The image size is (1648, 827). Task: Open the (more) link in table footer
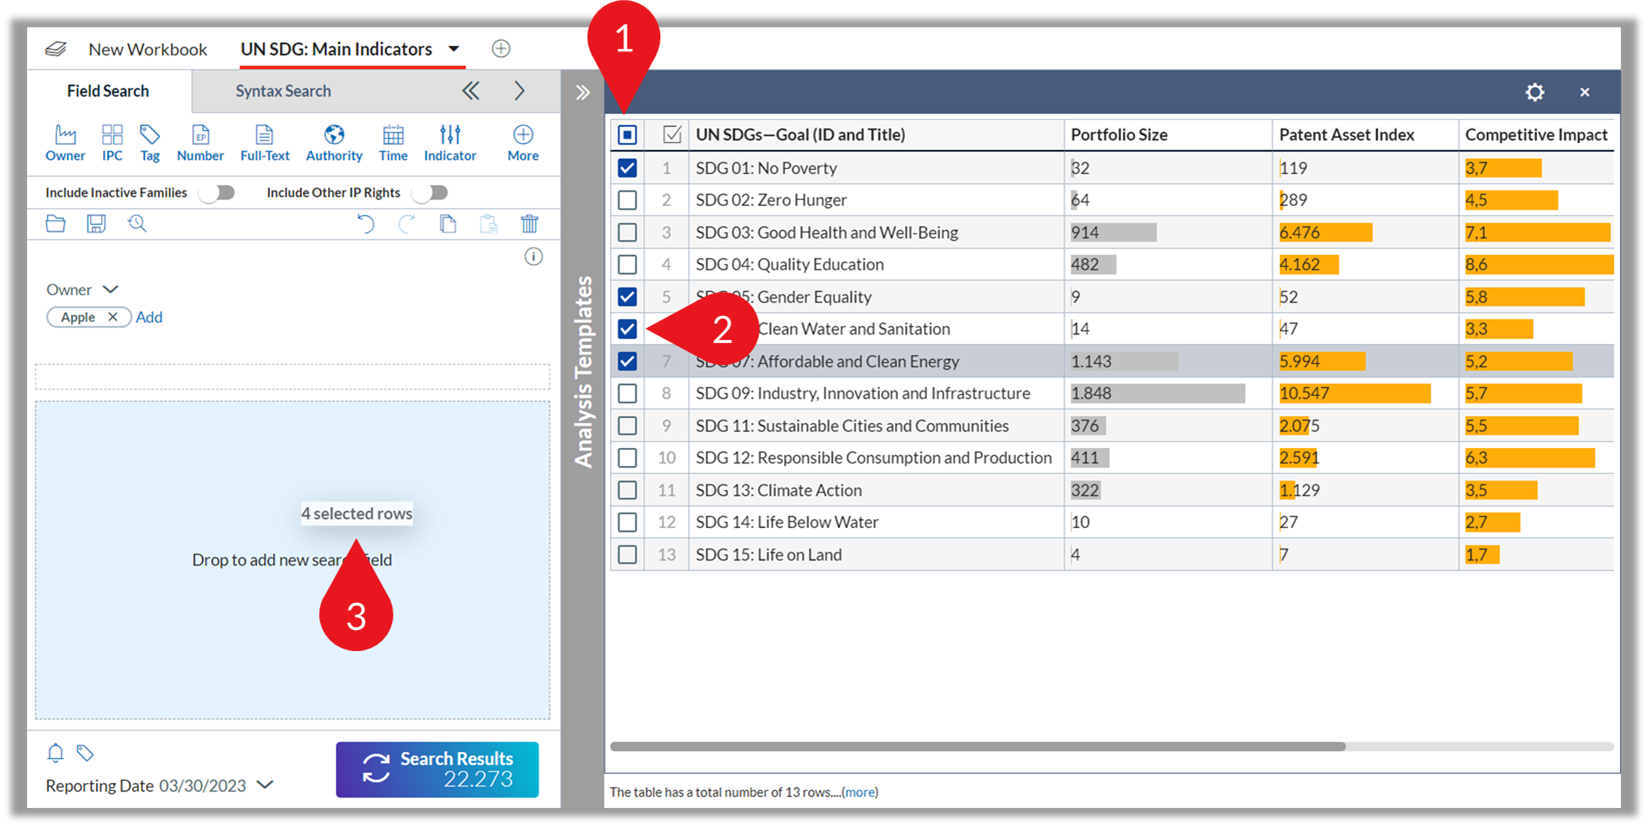(860, 792)
